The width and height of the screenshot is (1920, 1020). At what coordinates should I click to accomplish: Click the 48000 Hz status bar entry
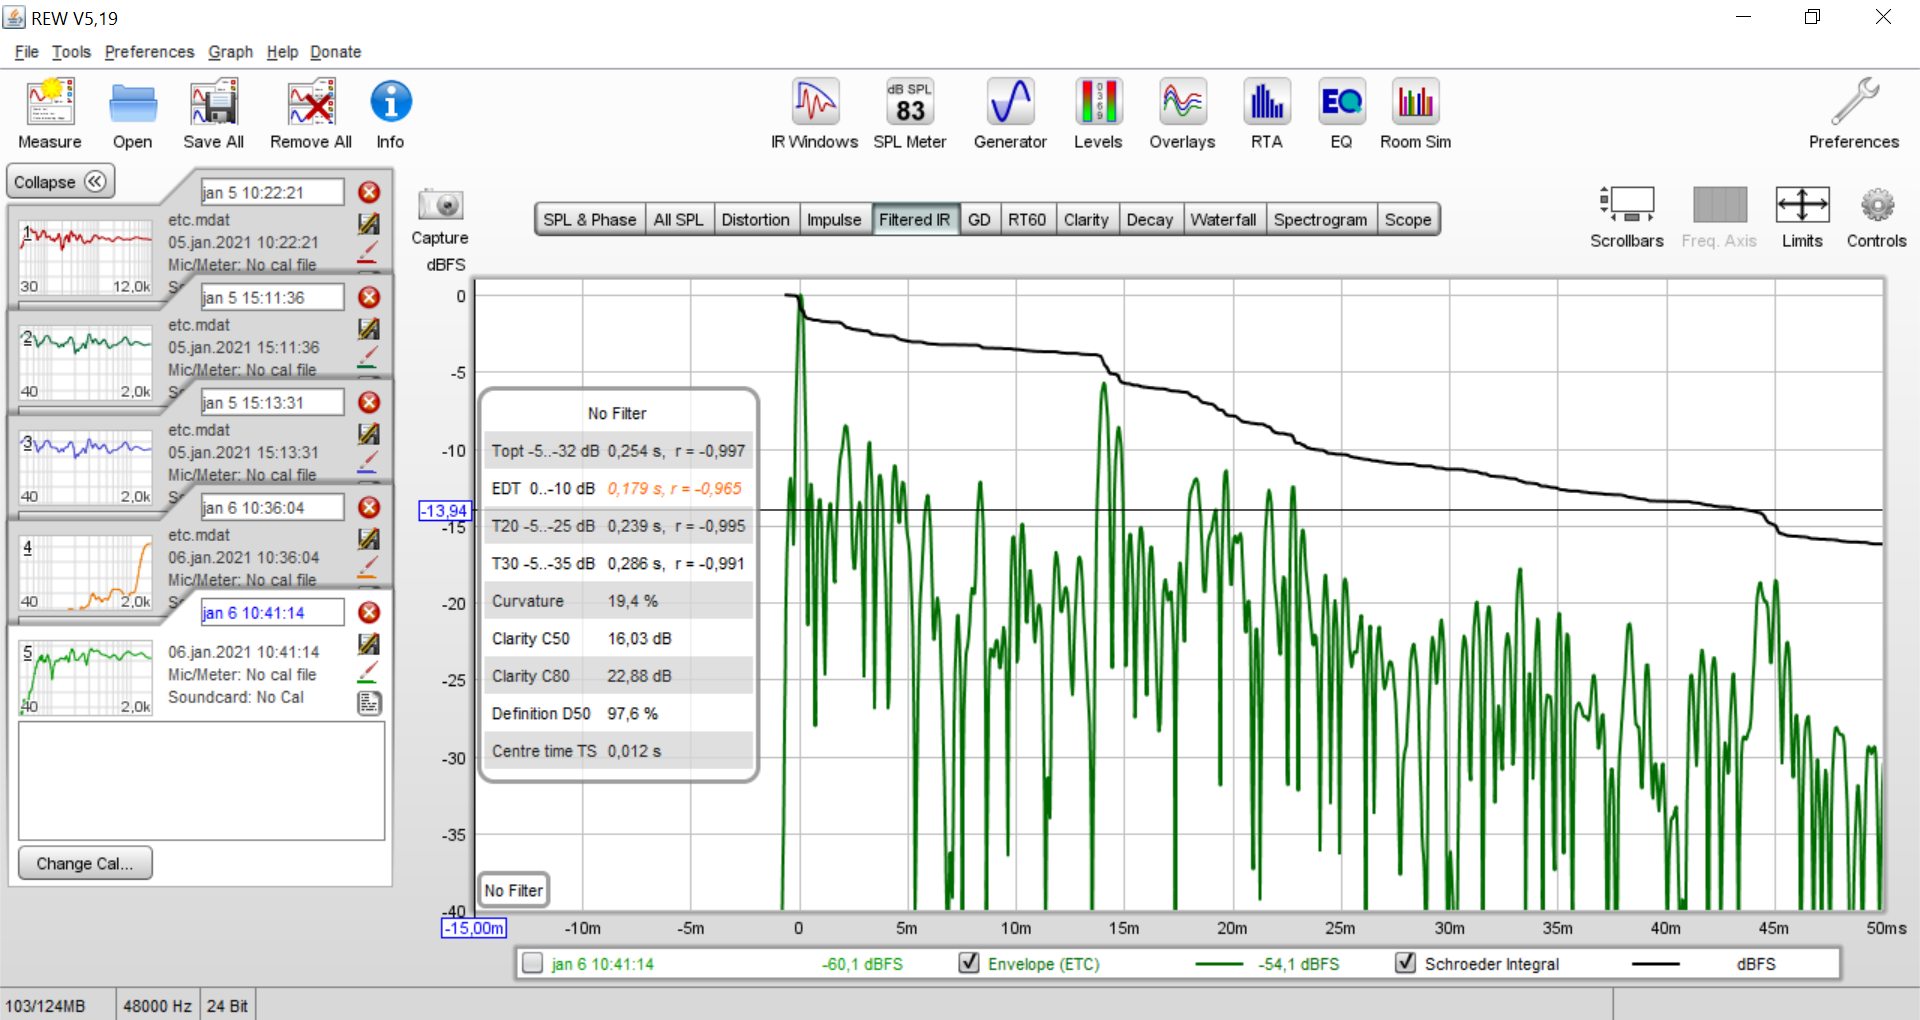[x=157, y=1005]
